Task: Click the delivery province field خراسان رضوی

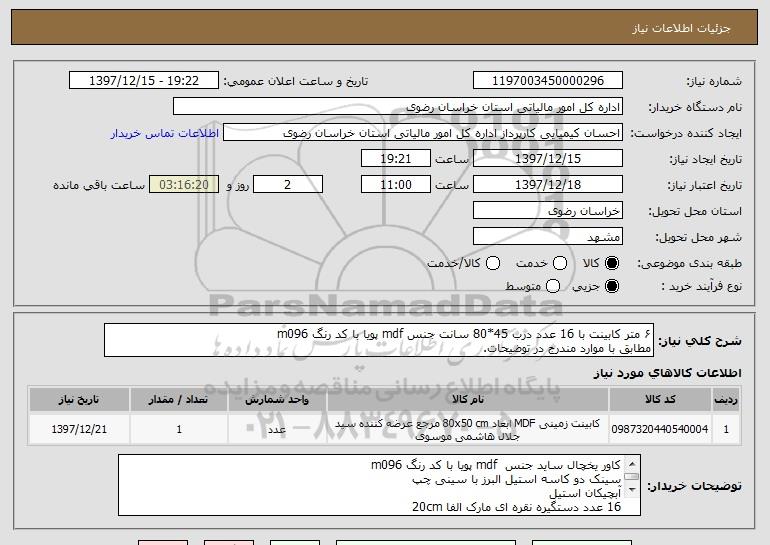Action: tap(548, 211)
